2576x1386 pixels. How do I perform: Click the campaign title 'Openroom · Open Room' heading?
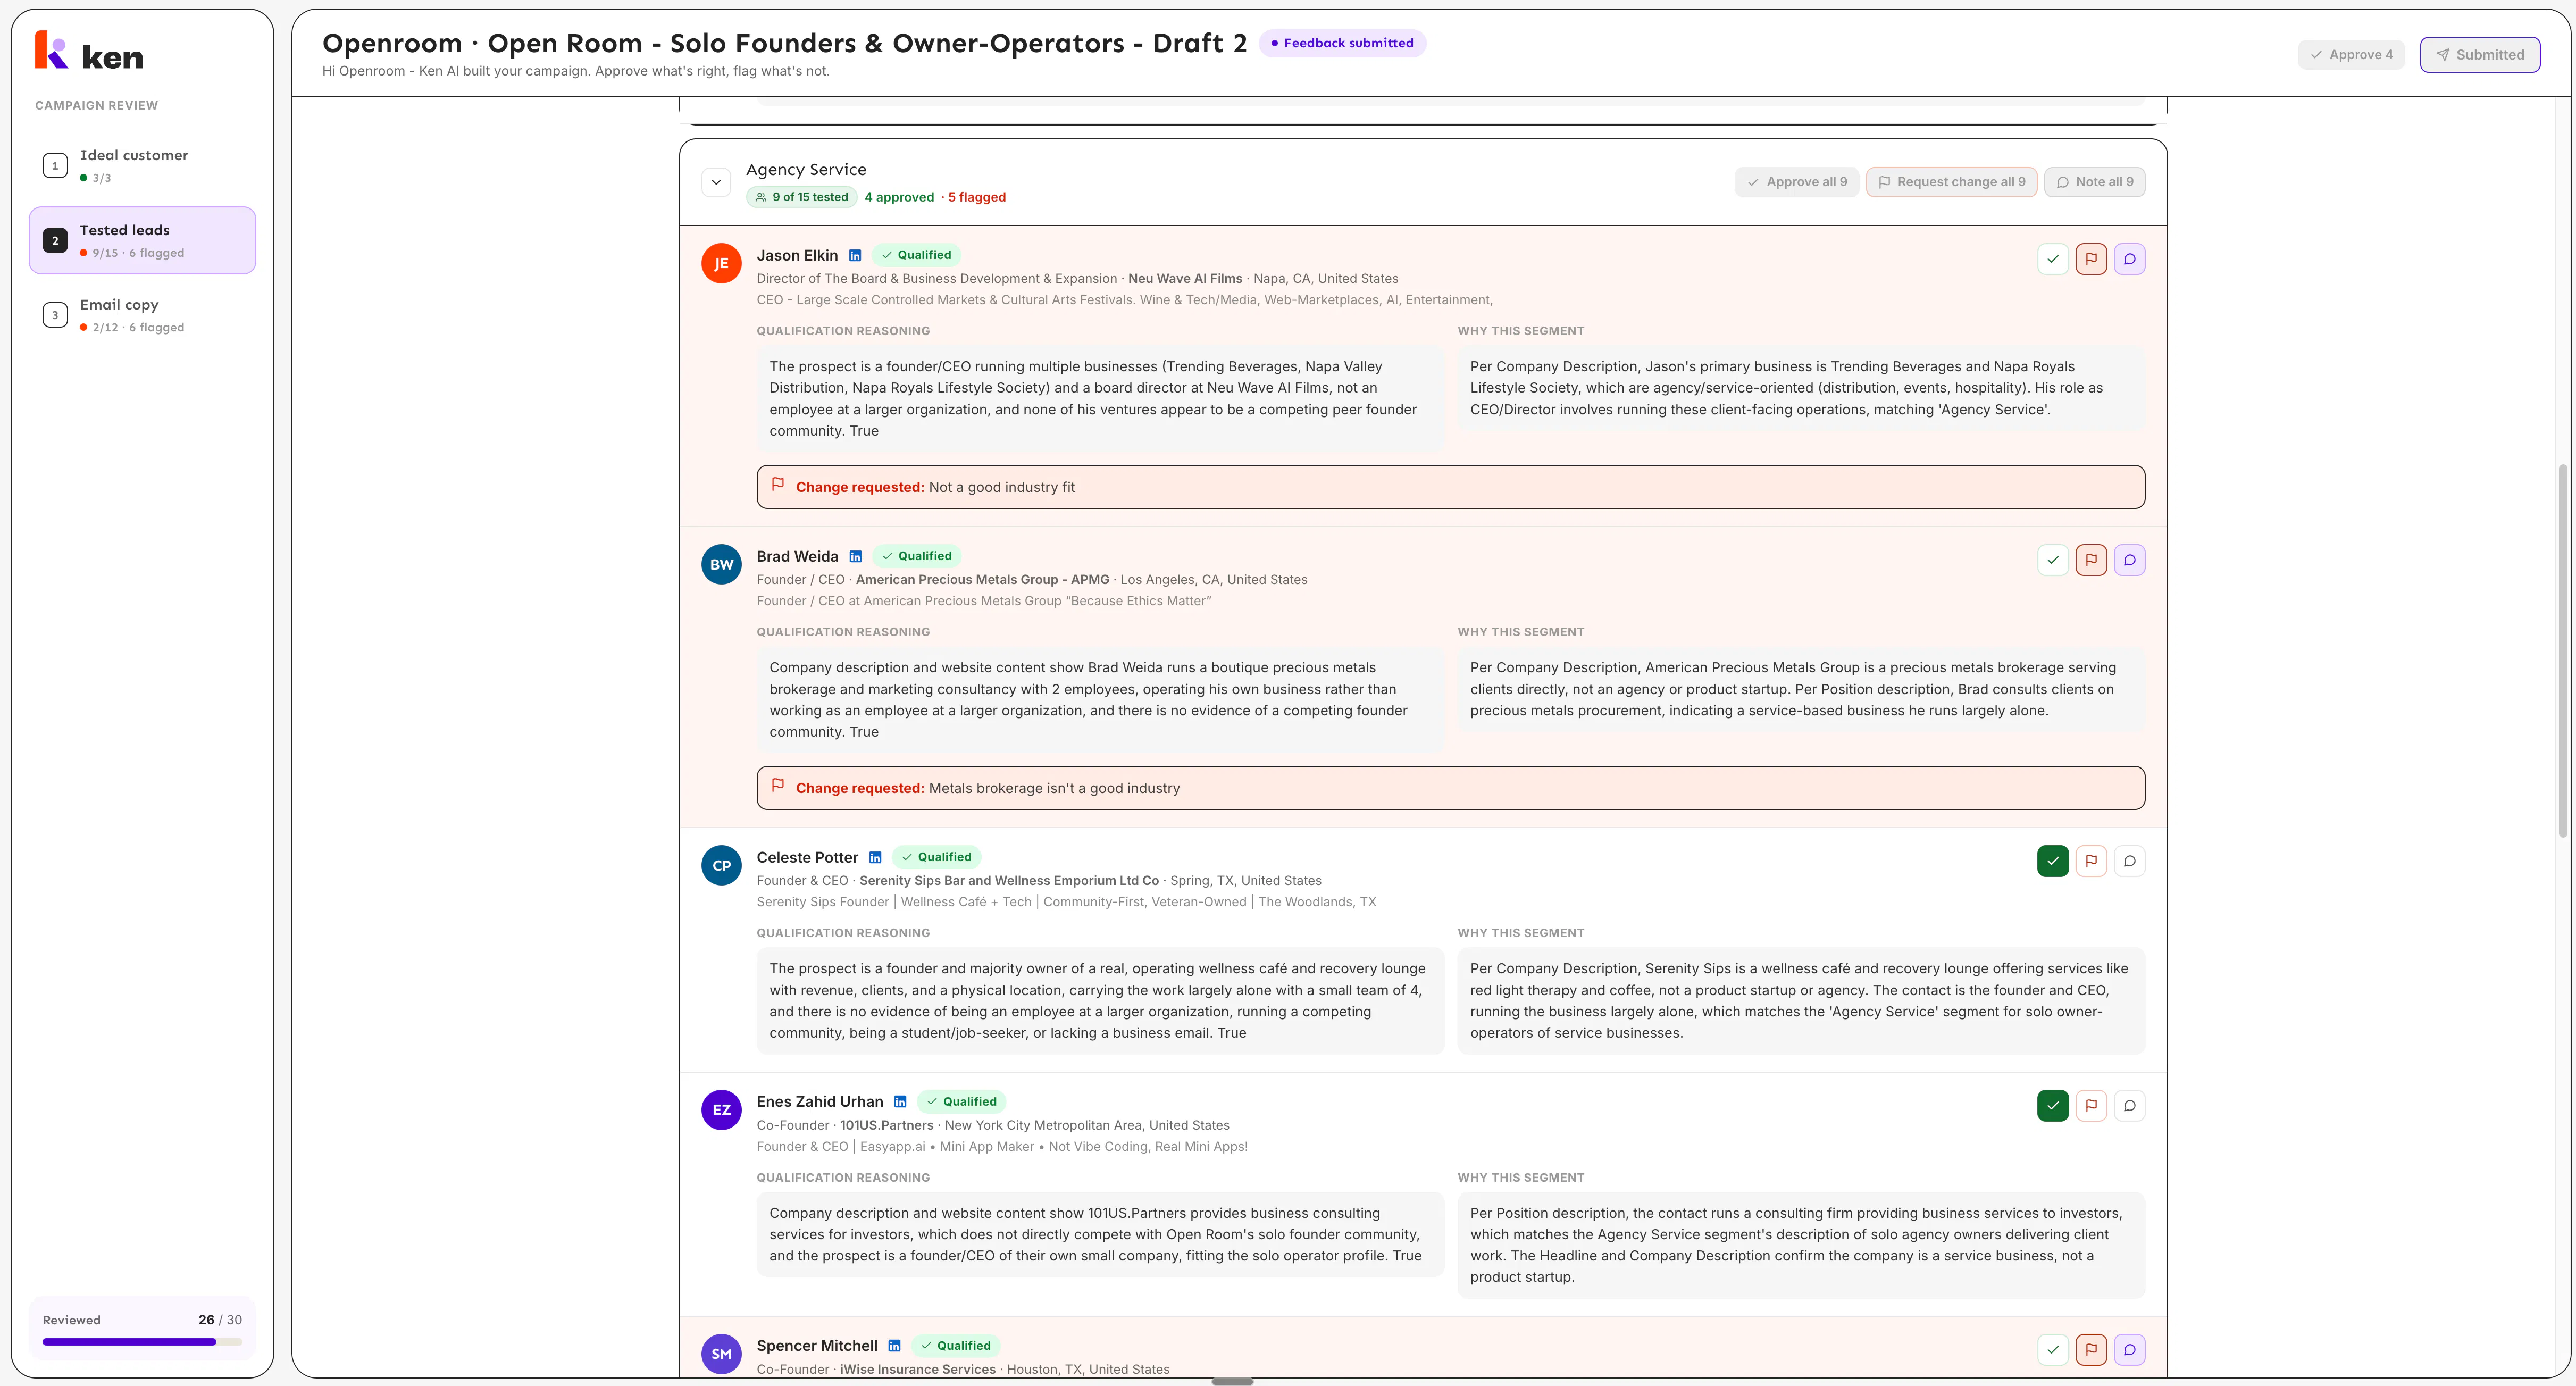[784, 43]
